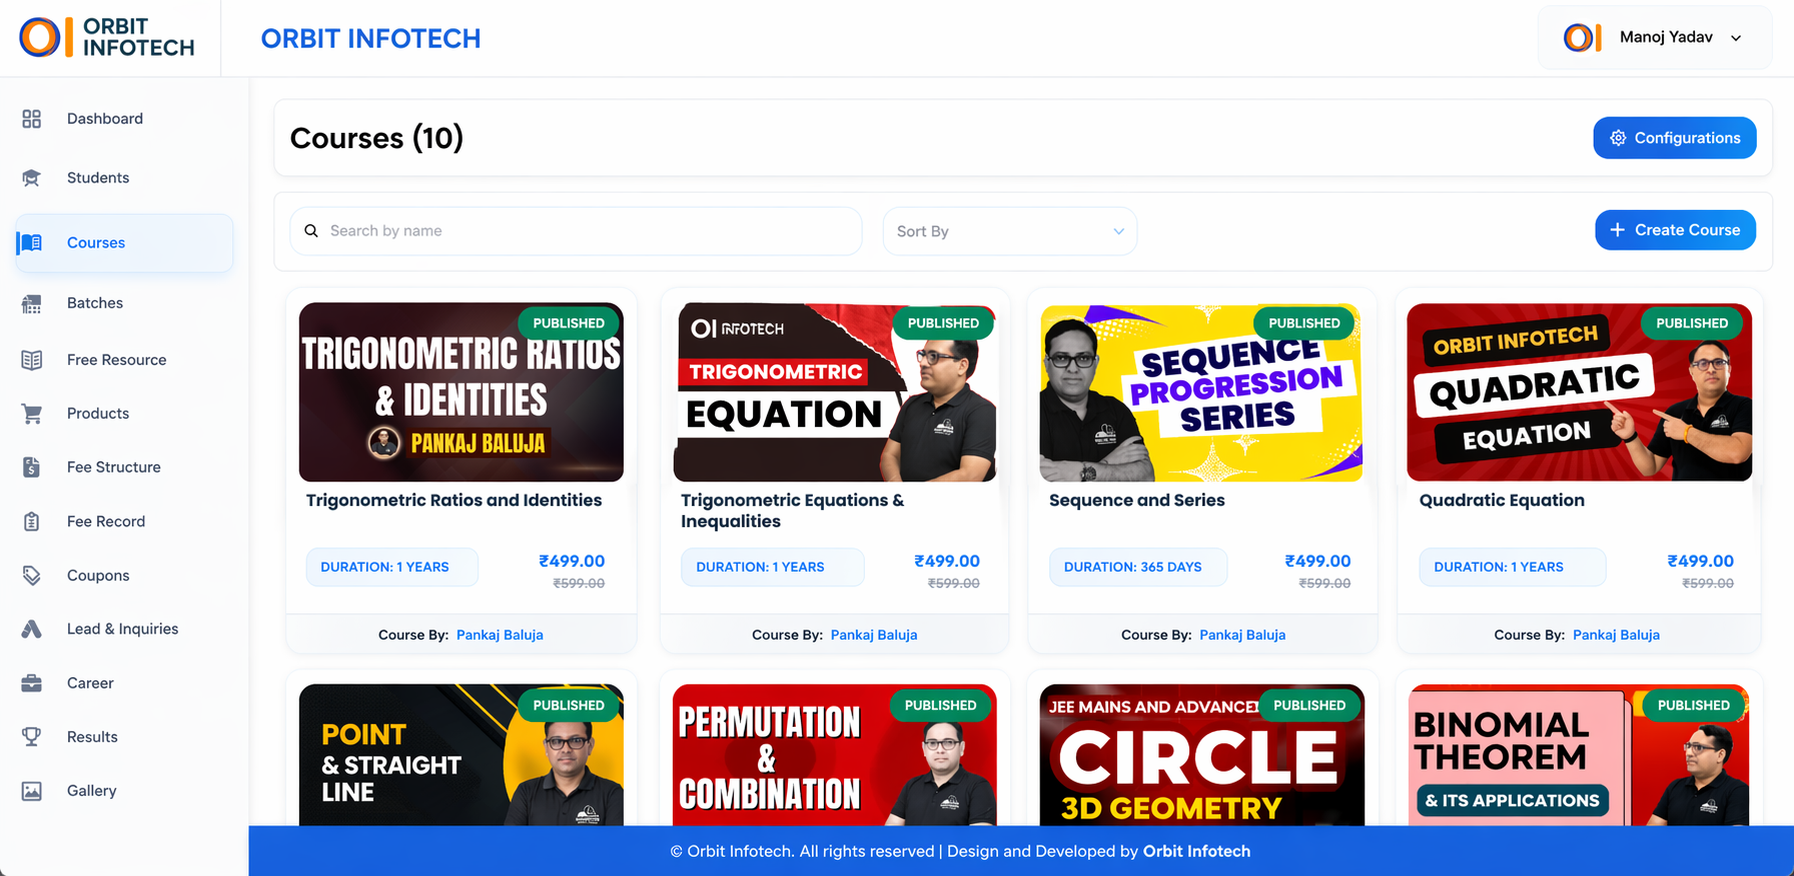Click the Batches calendar icon
This screenshot has height=876, width=1794.
32,304
